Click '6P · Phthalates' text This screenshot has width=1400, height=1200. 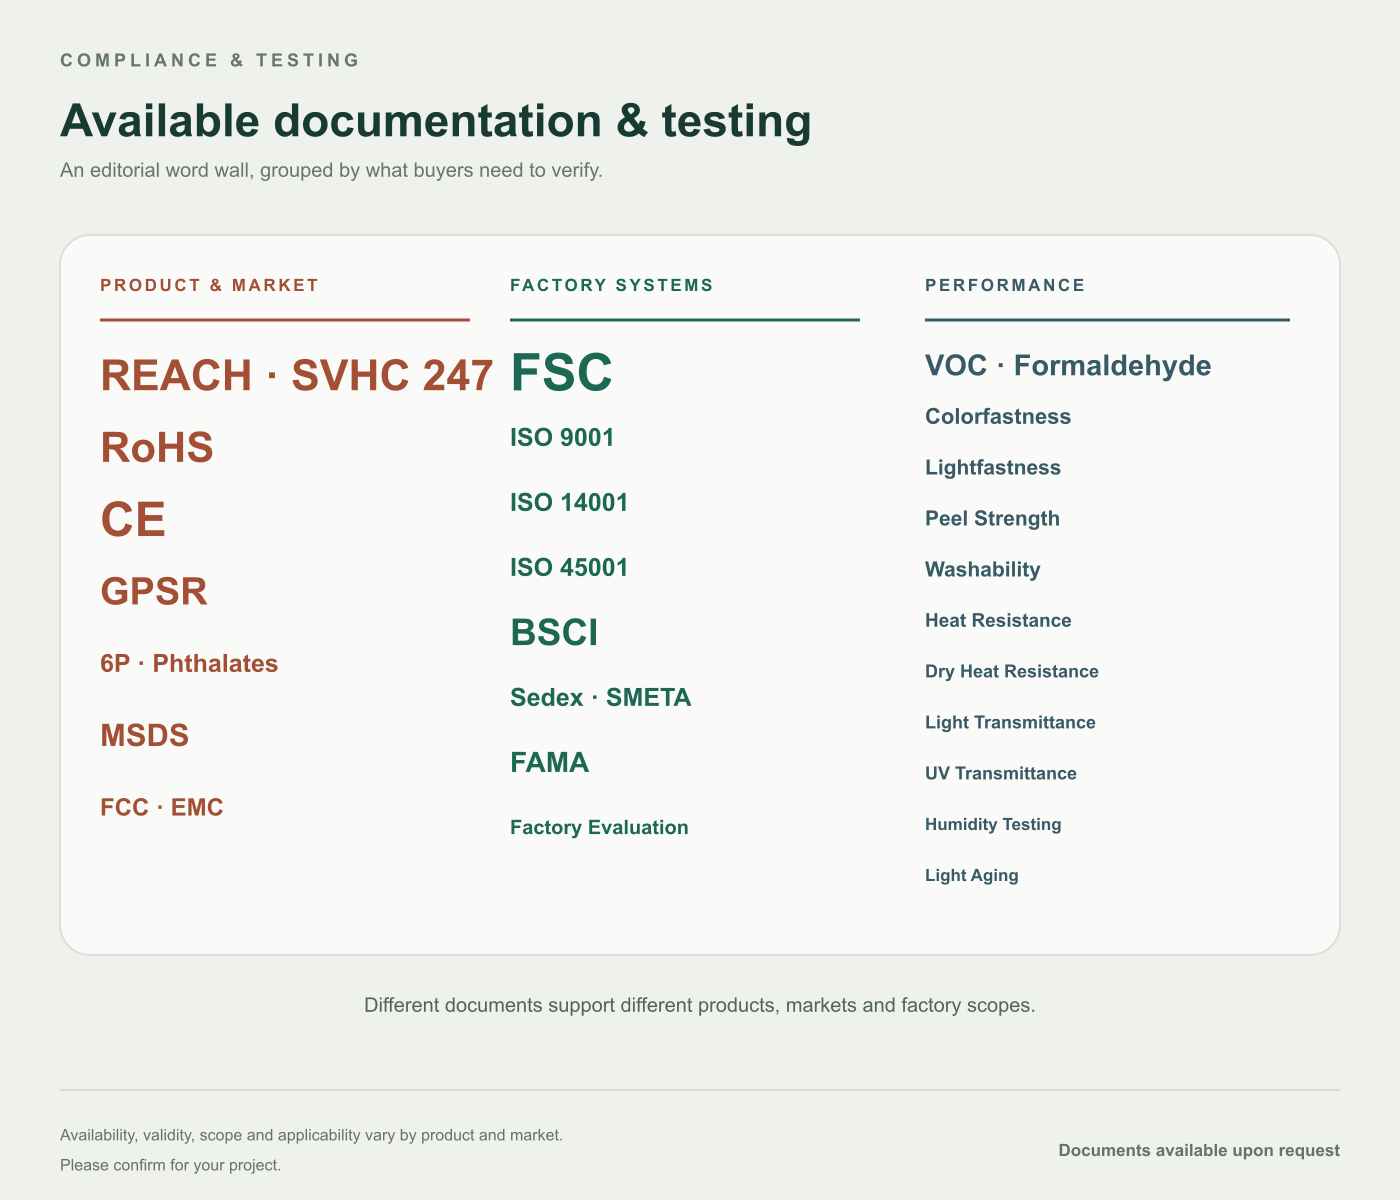(x=189, y=663)
